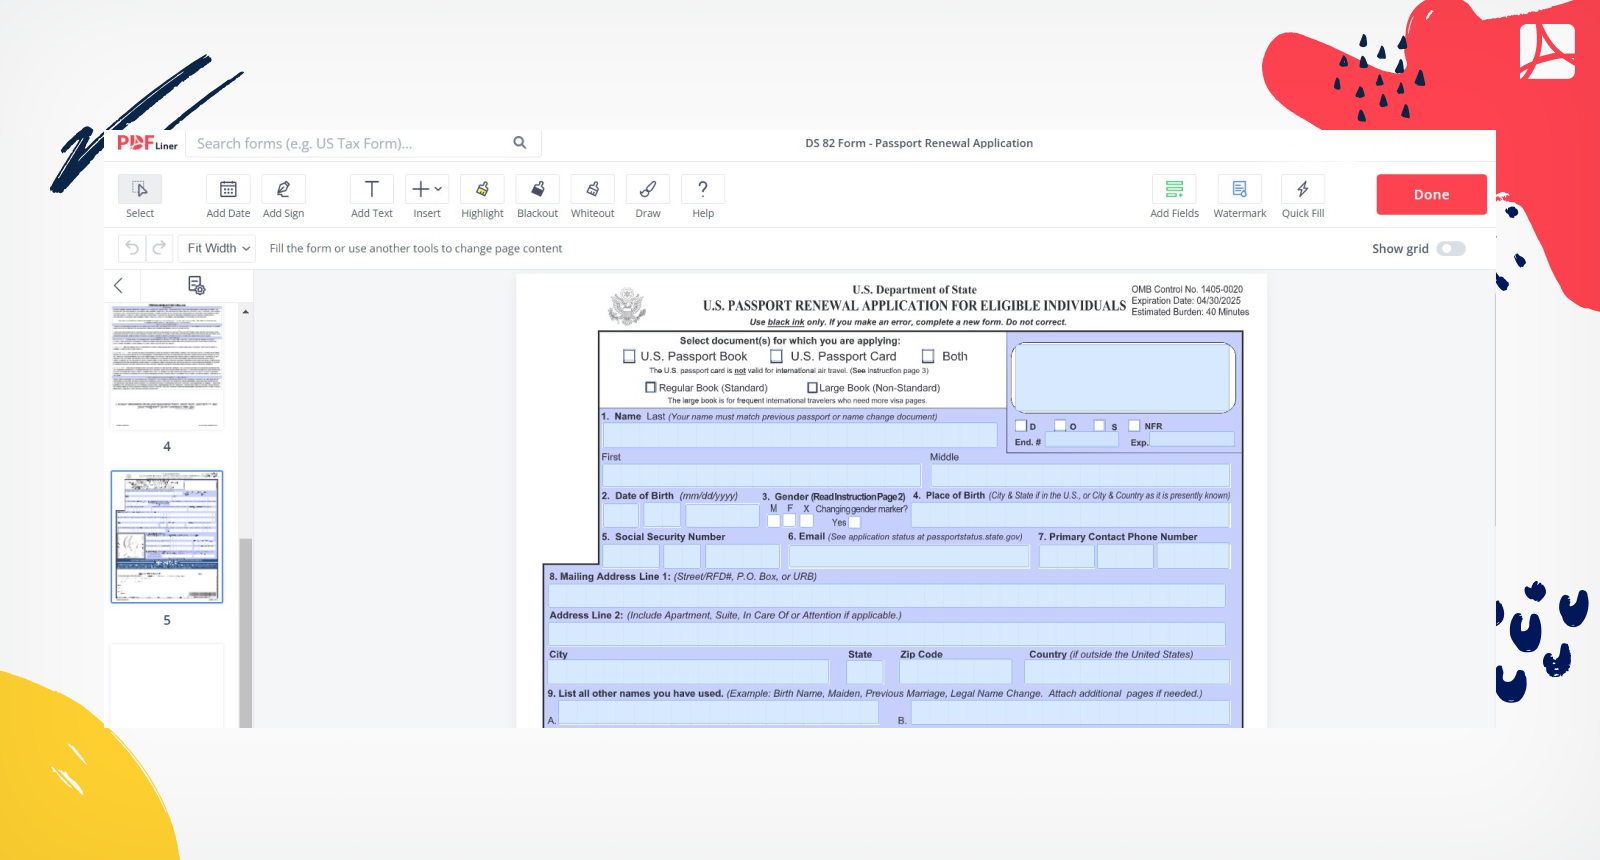The width and height of the screenshot is (1600, 860).
Task: Select the Whiteout eraser tool
Action: click(x=592, y=190)
